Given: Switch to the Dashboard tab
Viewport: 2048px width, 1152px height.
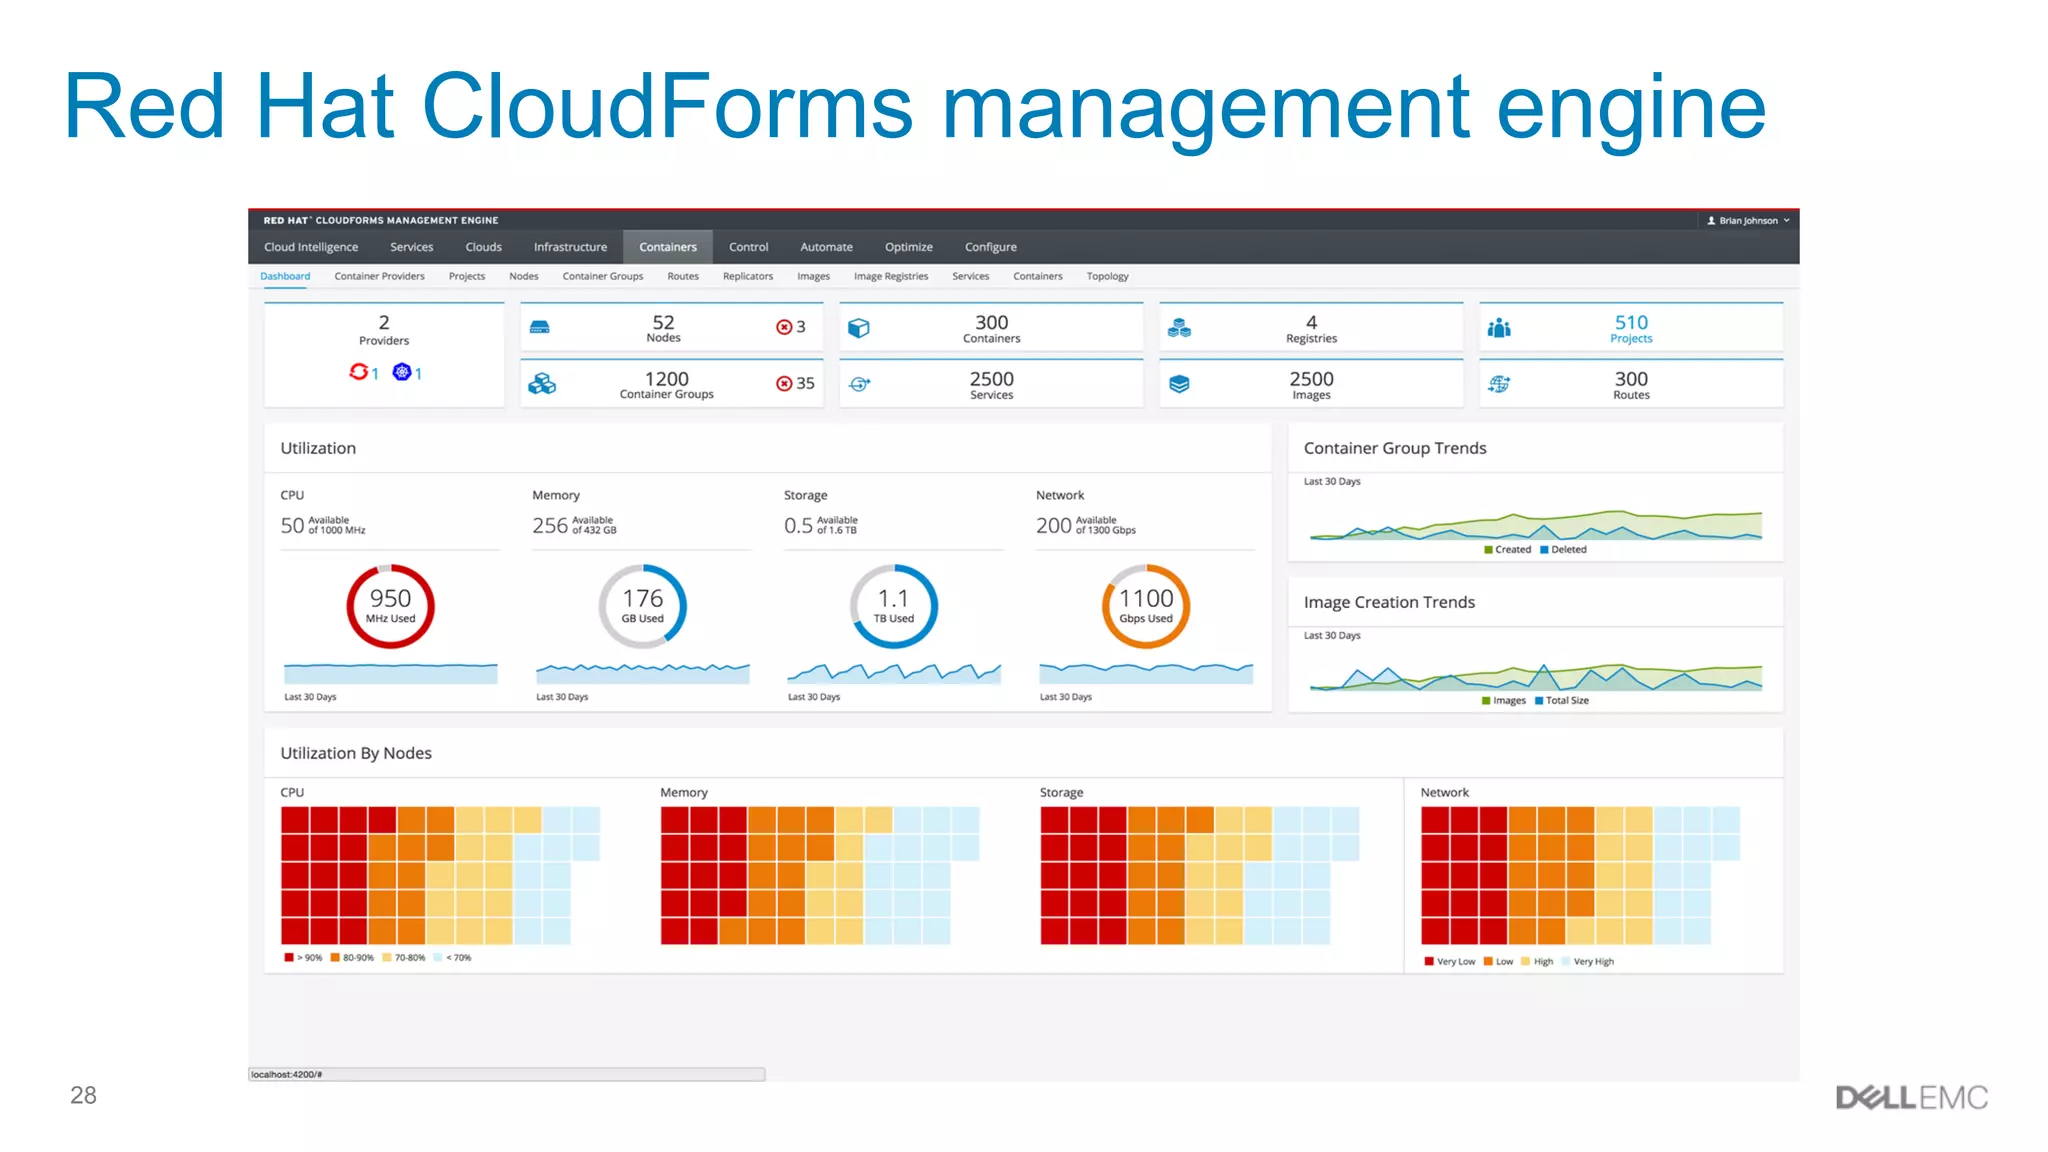Looking at the screenshot, I should (x=285, y=277).
